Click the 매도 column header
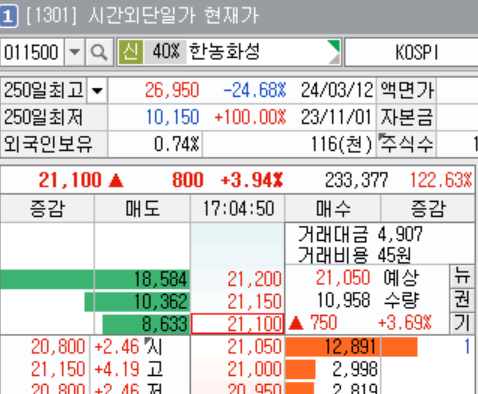The width and height of the screenshot is (478, 394). point(143,209)
